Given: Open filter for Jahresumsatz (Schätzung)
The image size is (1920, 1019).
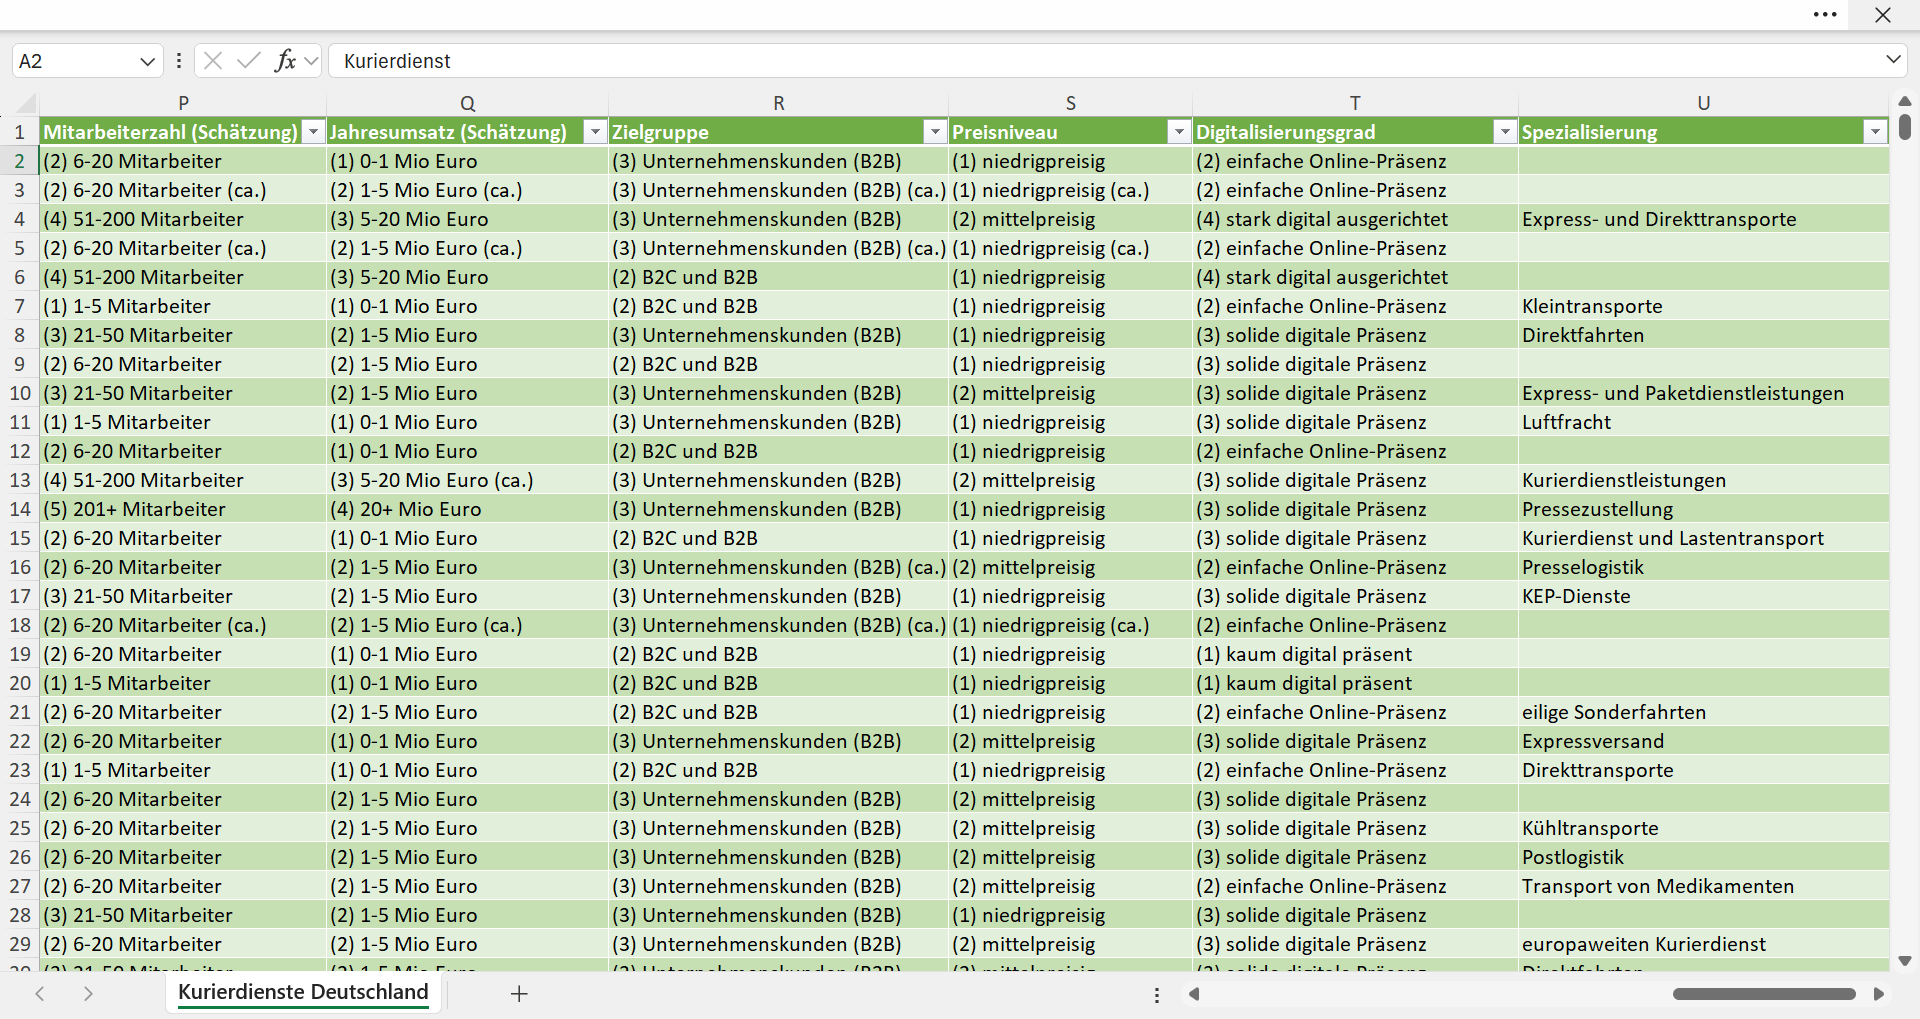Looking at the screenshot, I should 595,132.
